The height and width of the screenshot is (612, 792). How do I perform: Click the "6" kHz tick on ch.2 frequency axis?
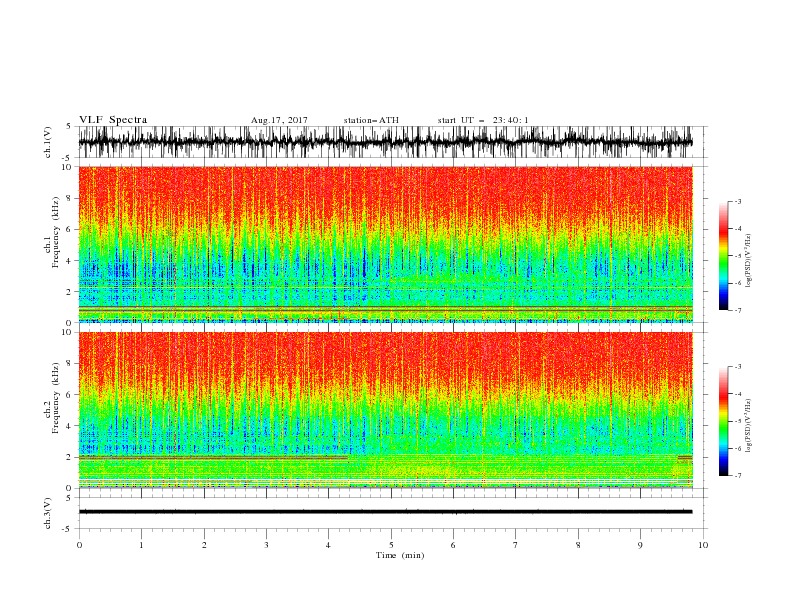(70, 395)
